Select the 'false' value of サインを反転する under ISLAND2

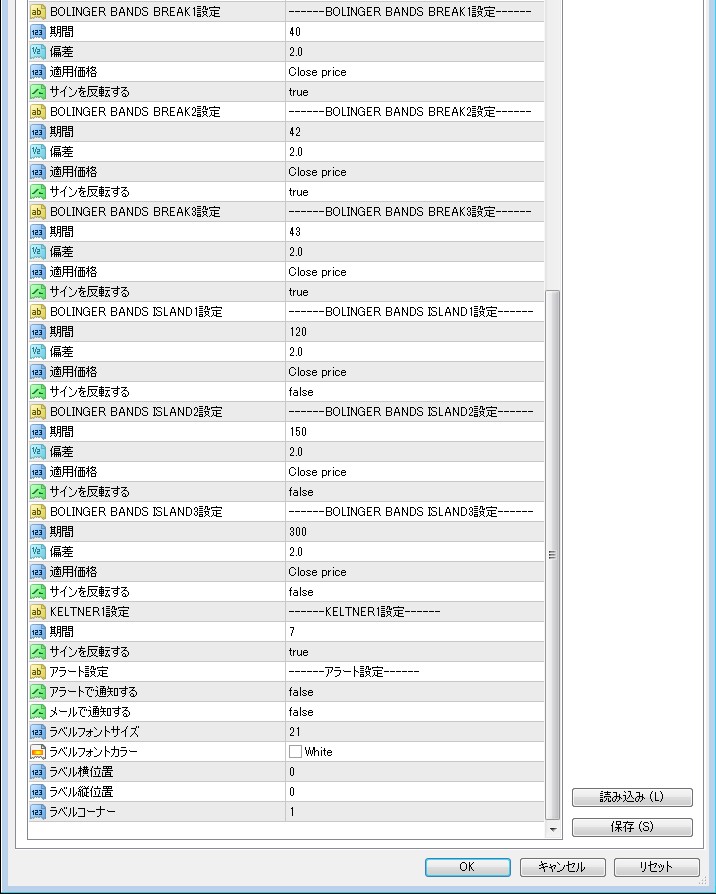301,491
